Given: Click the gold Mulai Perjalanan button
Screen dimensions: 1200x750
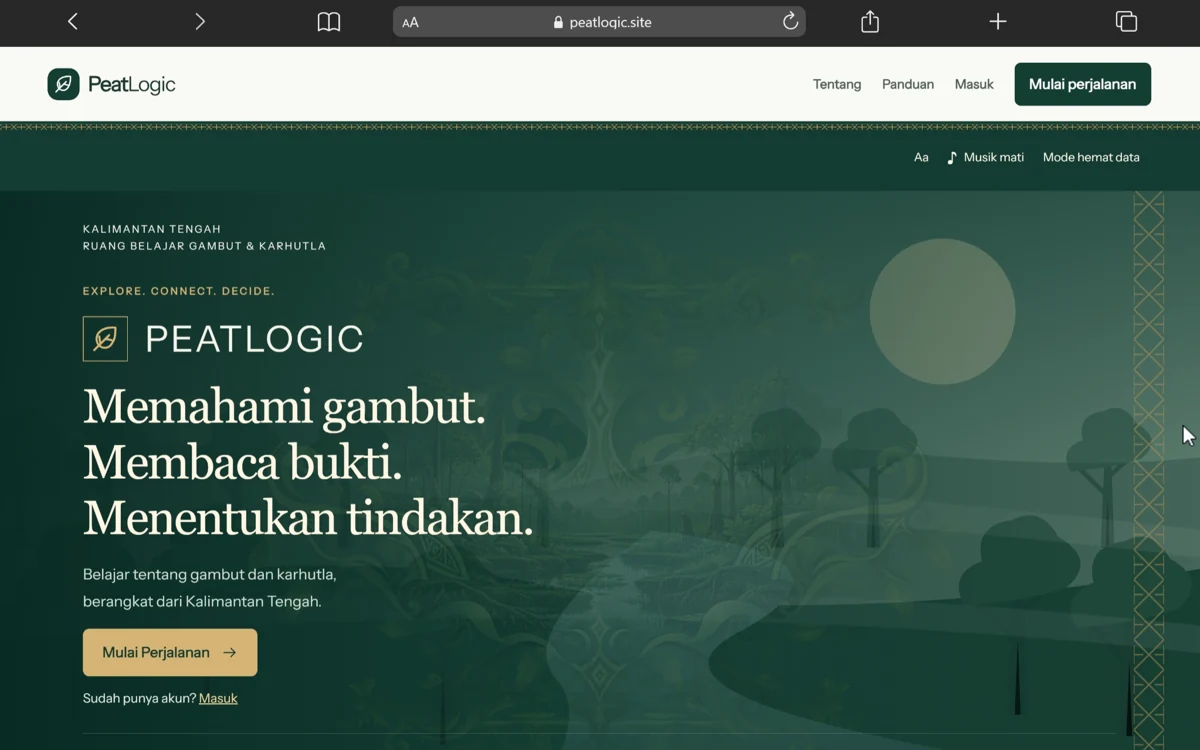Looking at the screenshot, I should pos(170,652).
